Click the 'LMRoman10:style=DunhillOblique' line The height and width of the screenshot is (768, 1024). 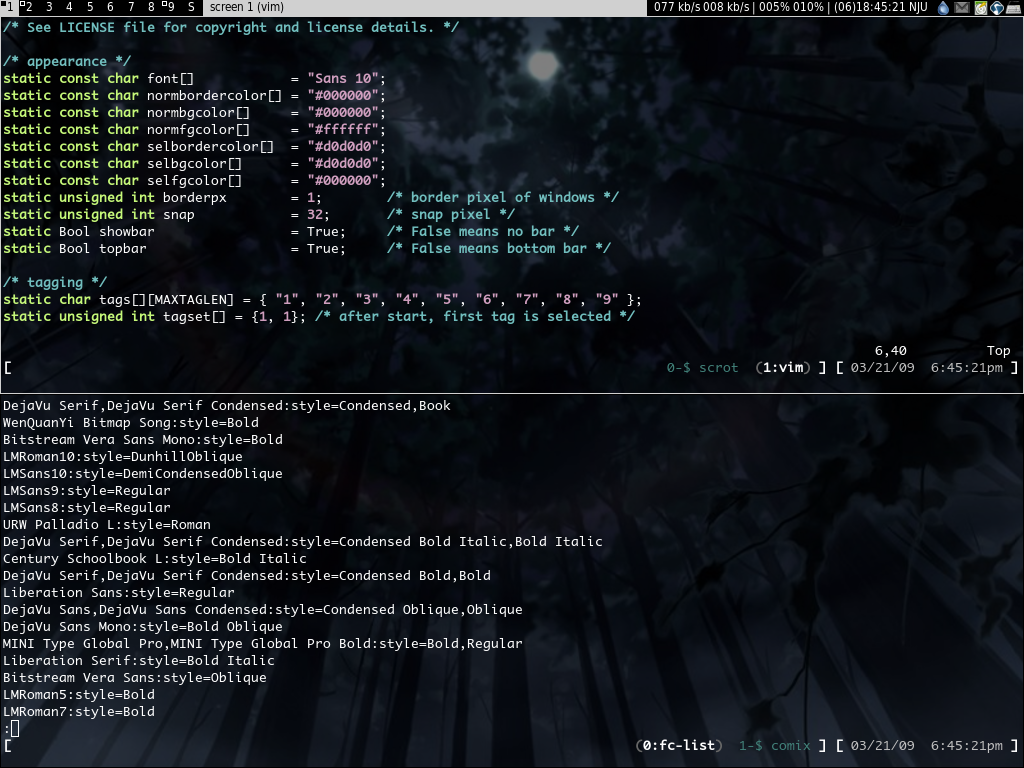click(123, 456)
